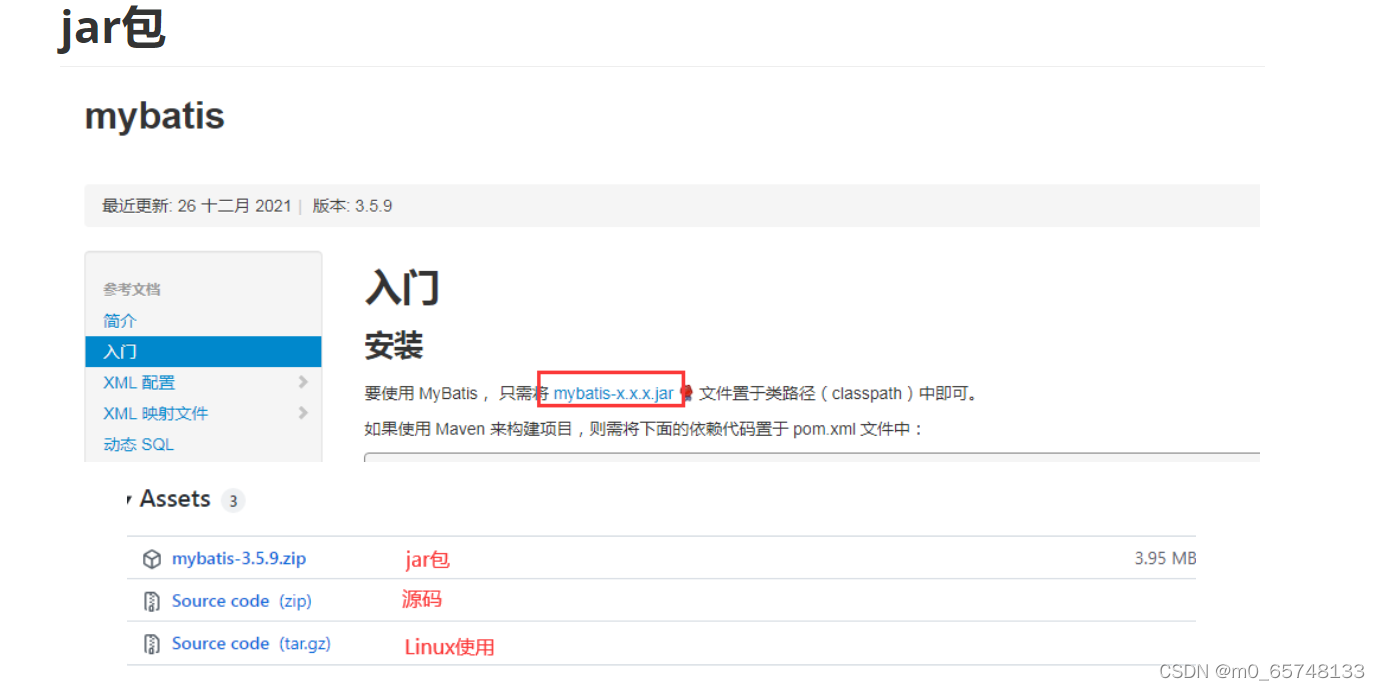Open the 简介 section in the sidebar

point(119,320)
